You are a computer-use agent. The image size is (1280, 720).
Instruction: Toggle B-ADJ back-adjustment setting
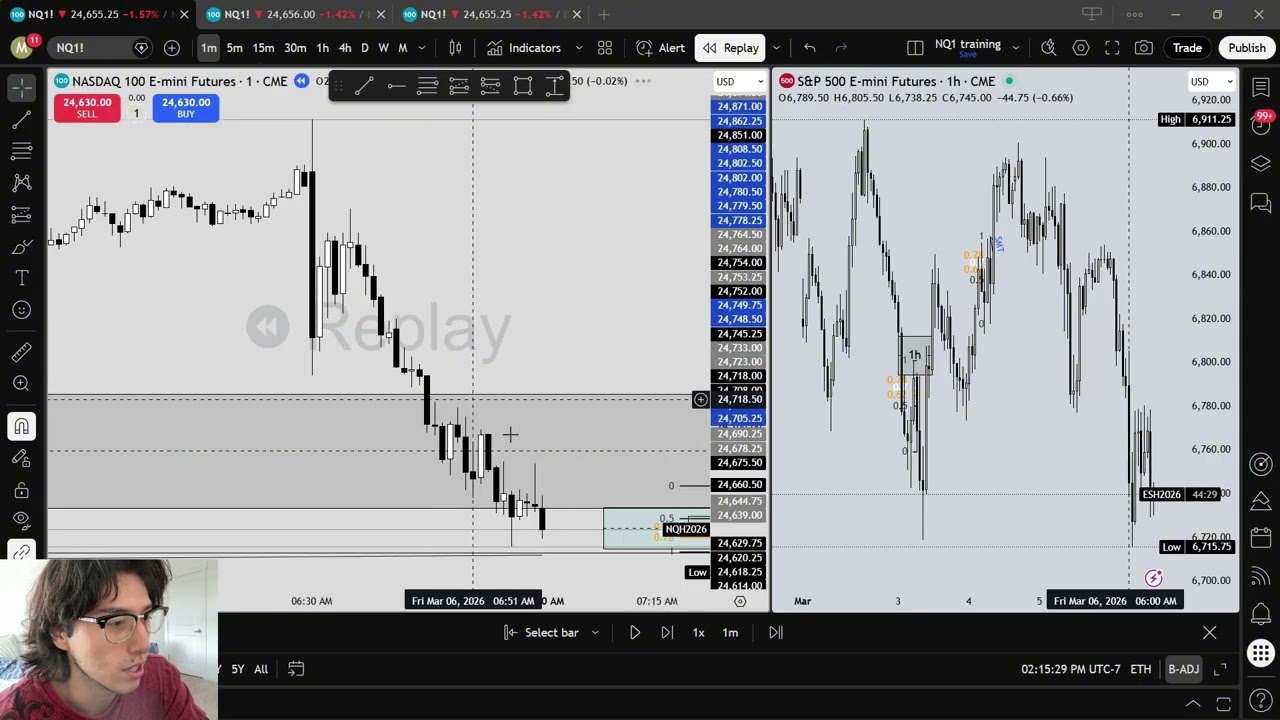coord(1183,669)
